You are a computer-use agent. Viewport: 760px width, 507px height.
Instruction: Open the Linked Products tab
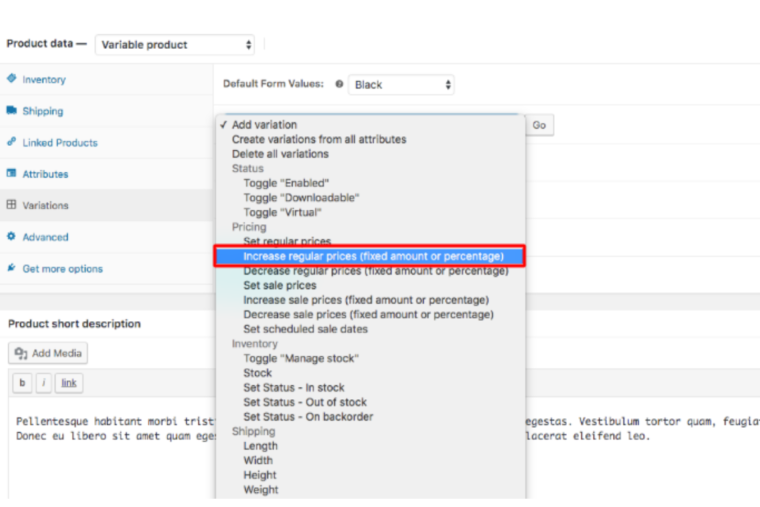(x=106, y=143)
